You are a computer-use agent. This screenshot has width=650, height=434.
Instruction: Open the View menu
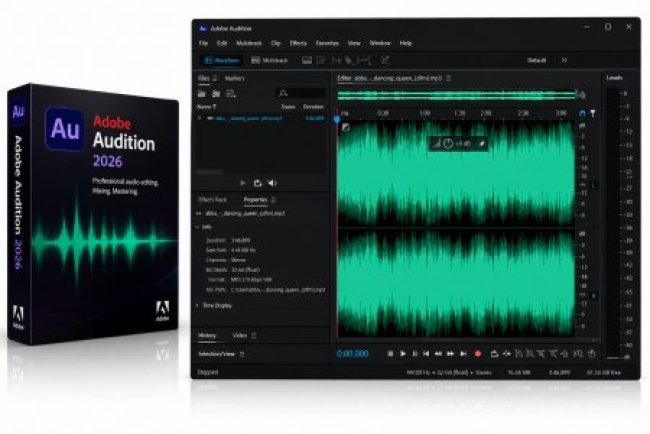tap(354, 43)
